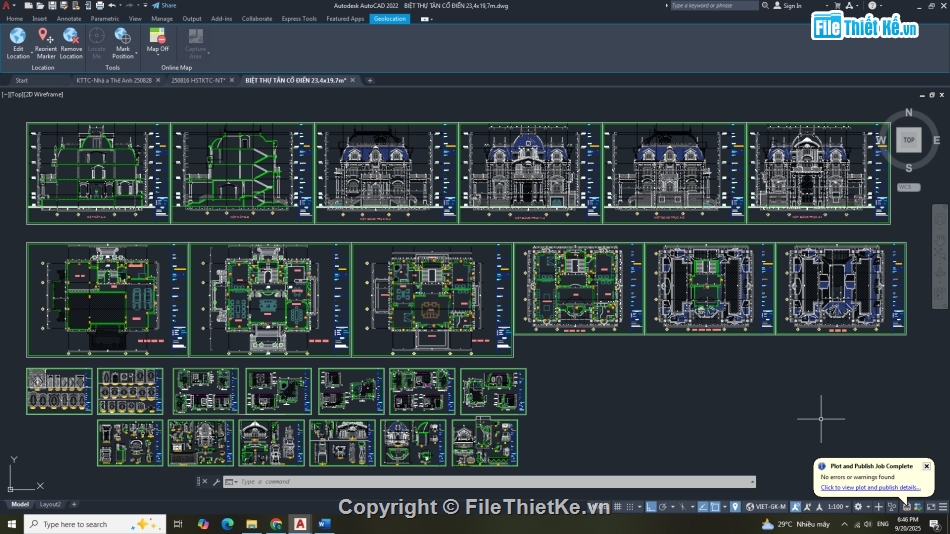950x534 pixels.
Task: Switch to the Layout2 tab
Action: point(50,504)
